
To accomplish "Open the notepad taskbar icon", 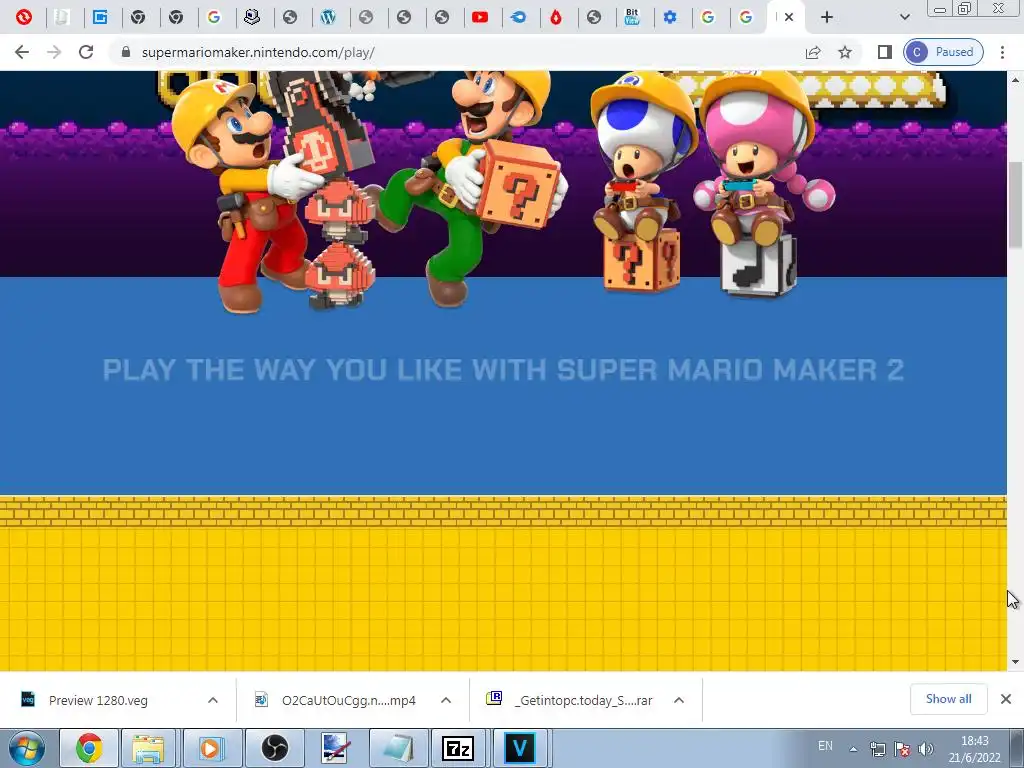I will 398,748.
